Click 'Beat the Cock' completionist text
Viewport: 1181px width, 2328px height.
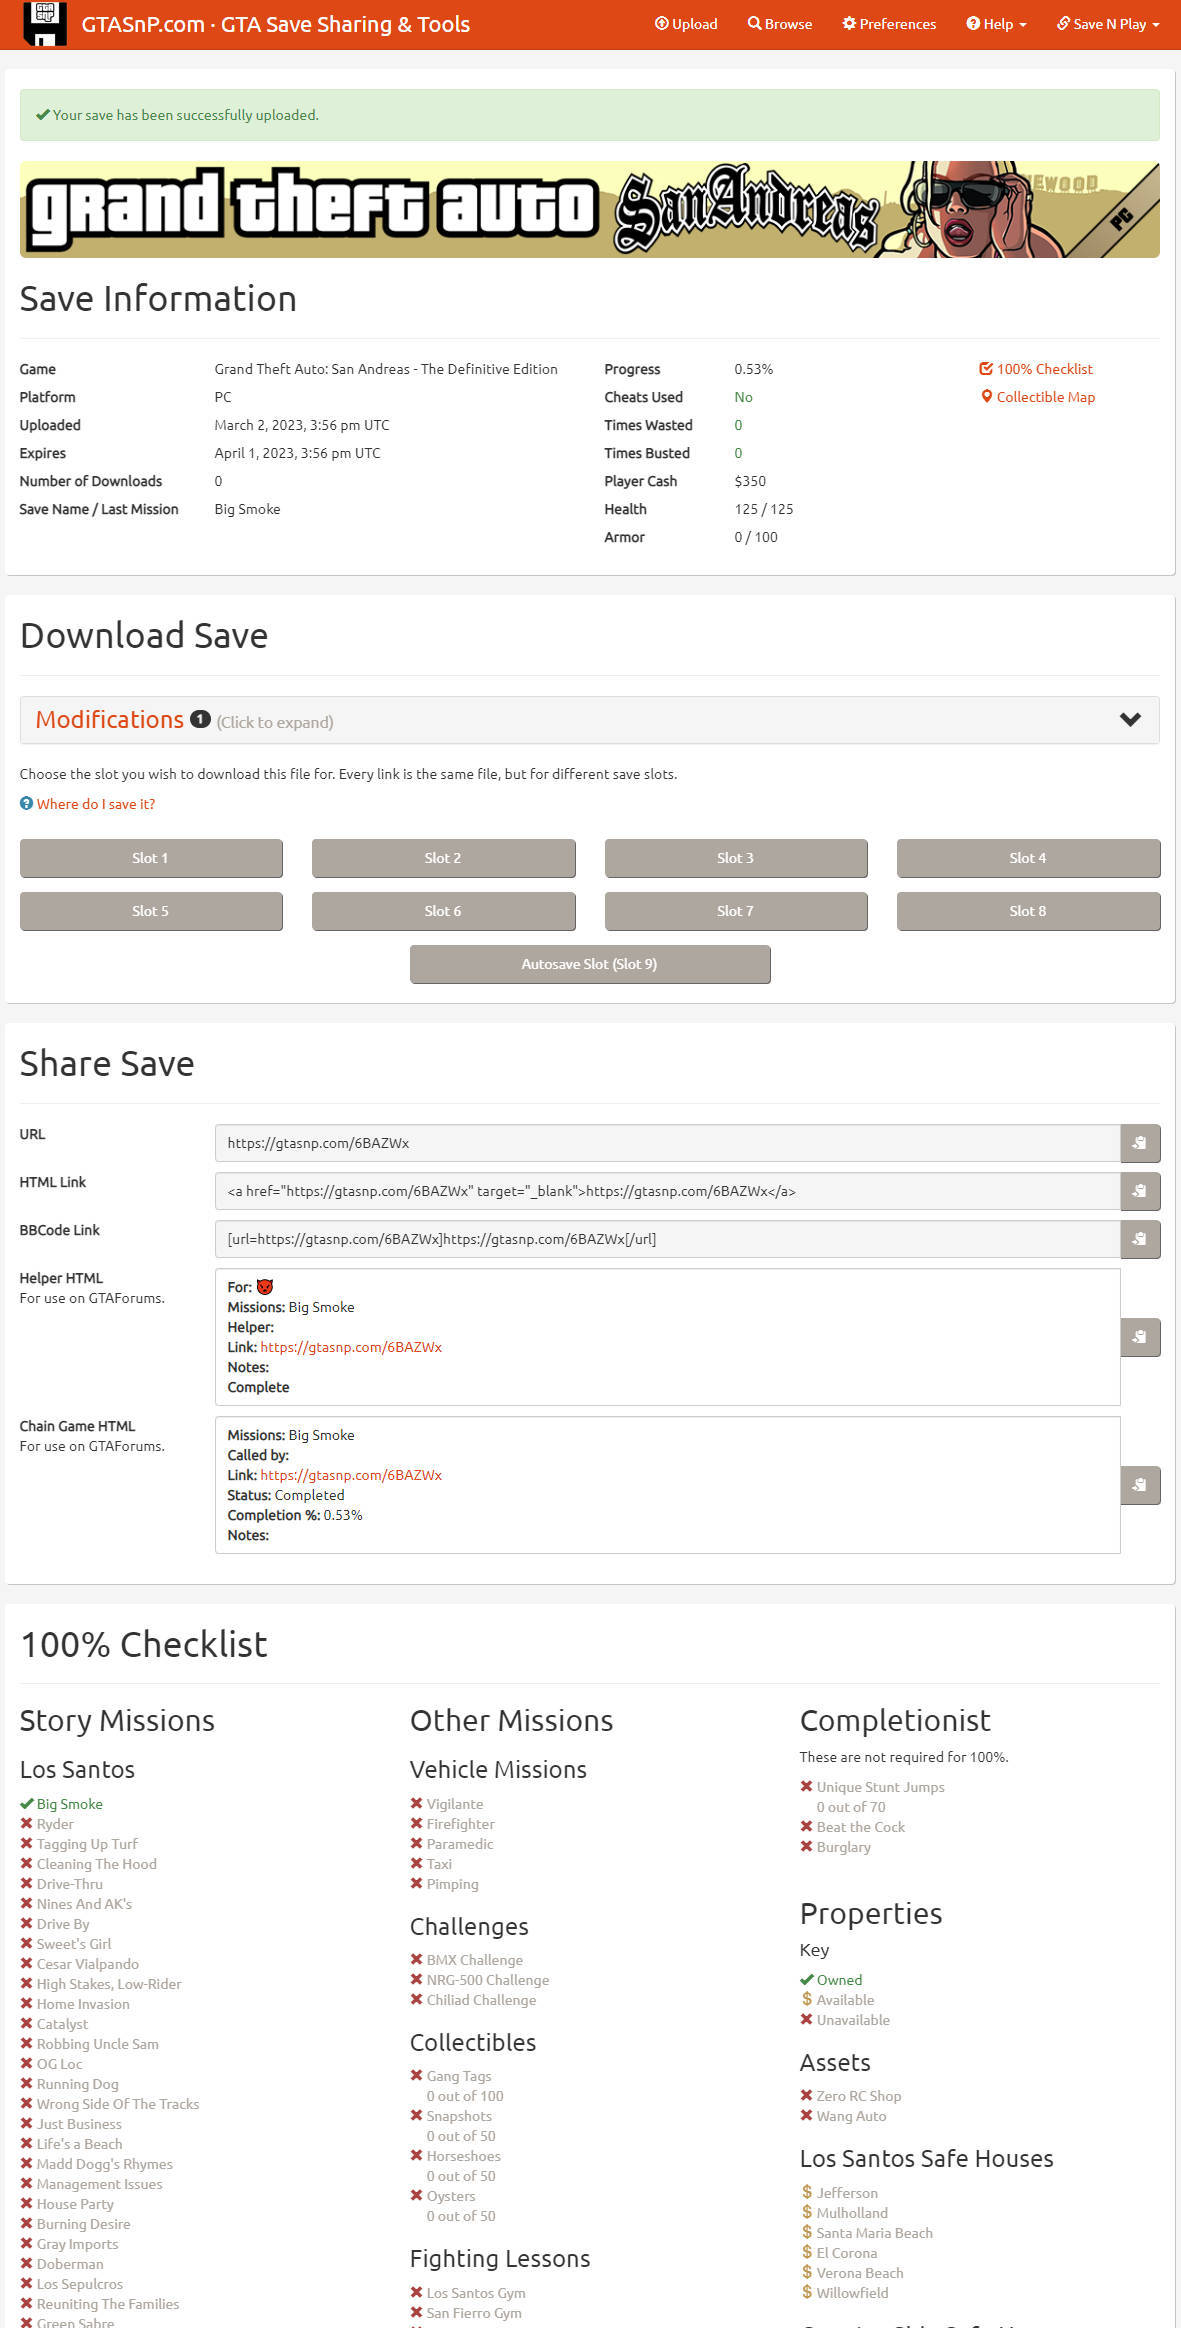(x=861, y=1827)
